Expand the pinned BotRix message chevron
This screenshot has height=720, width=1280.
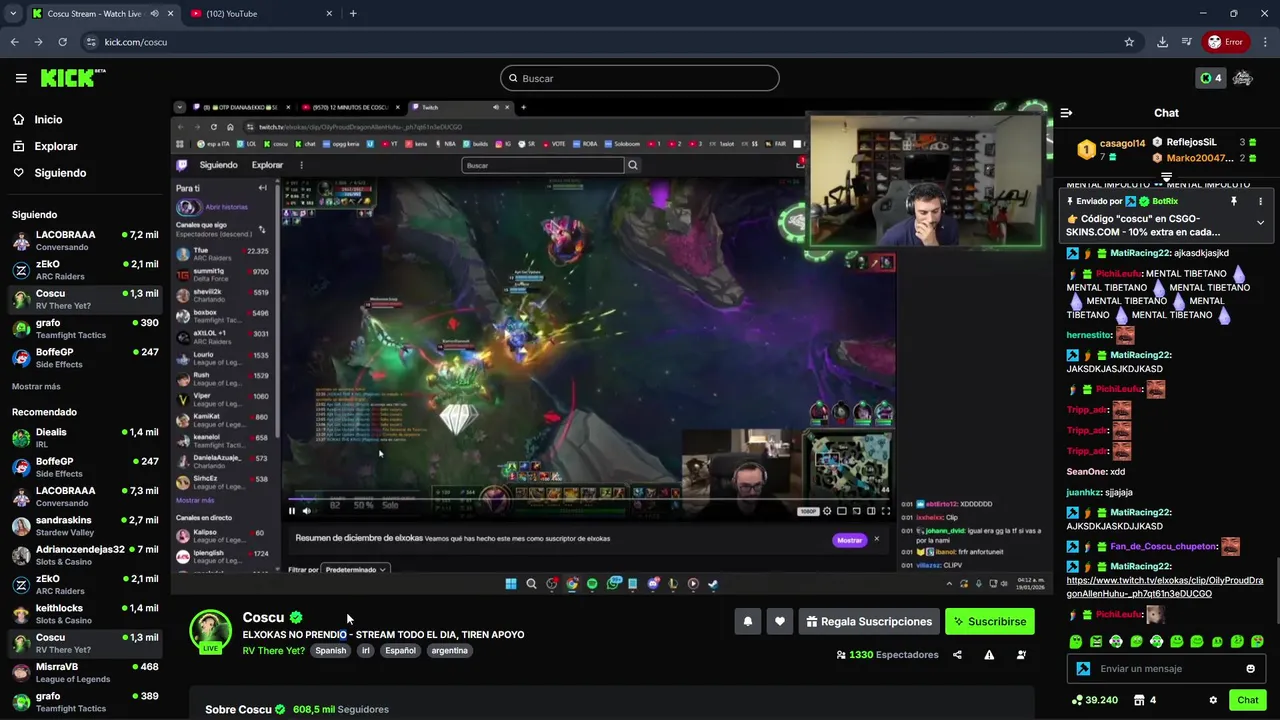click(1260, 223)
